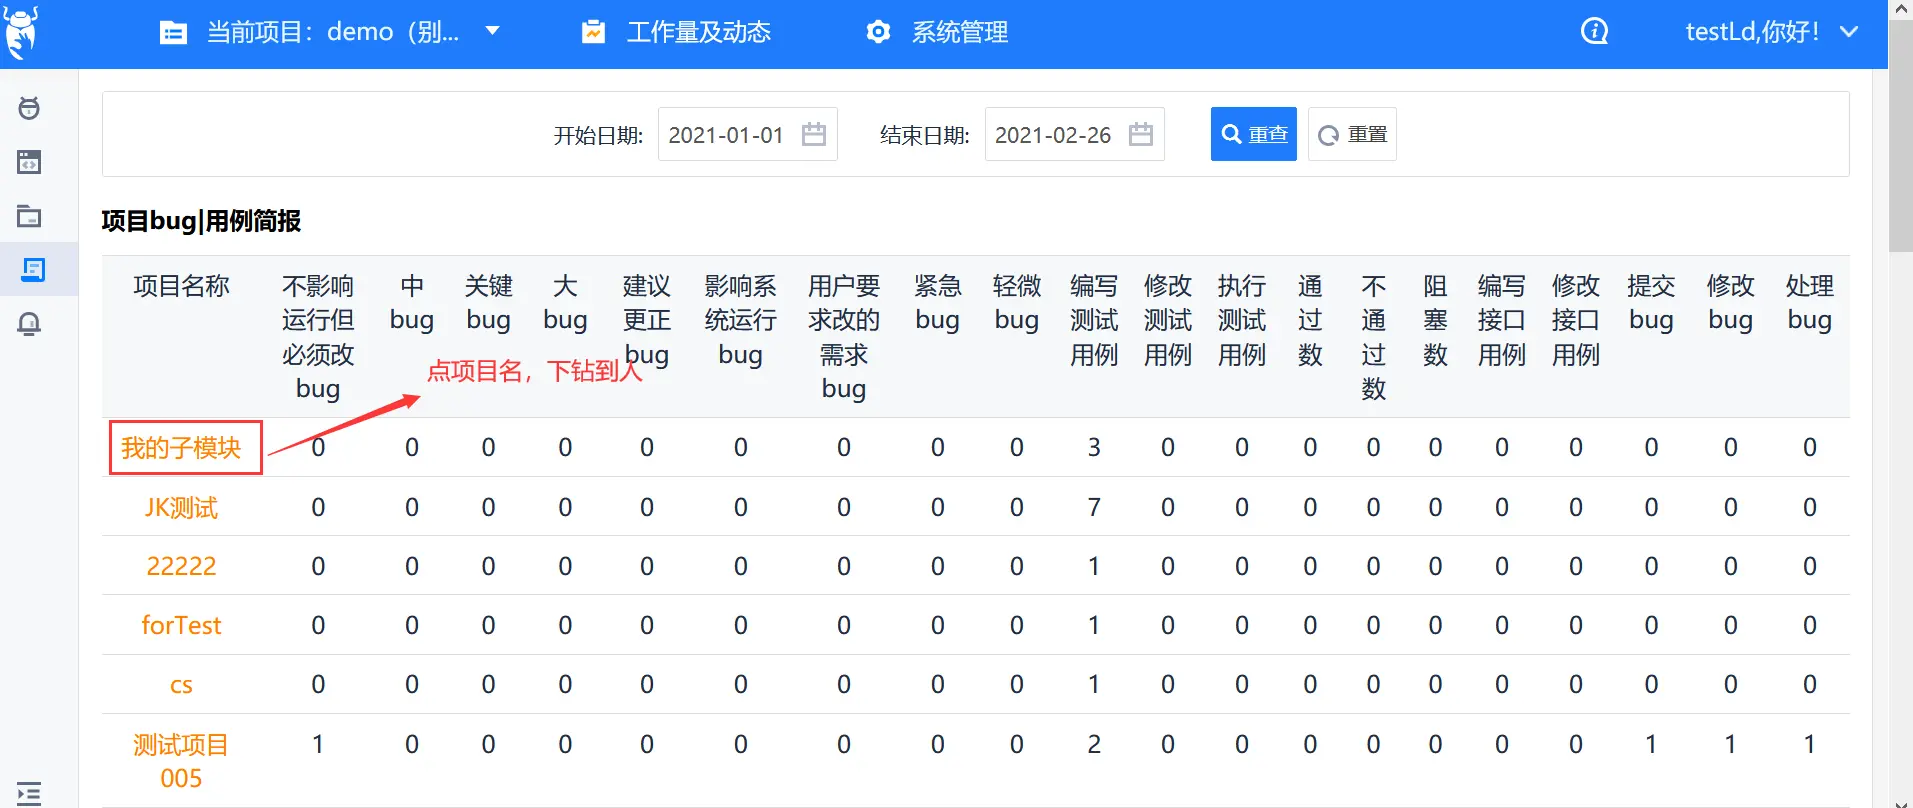This screenshot has height=808, width=1913.
Task: Click 不影响运行但必须改bug column header
Action: tap(318, 337)
